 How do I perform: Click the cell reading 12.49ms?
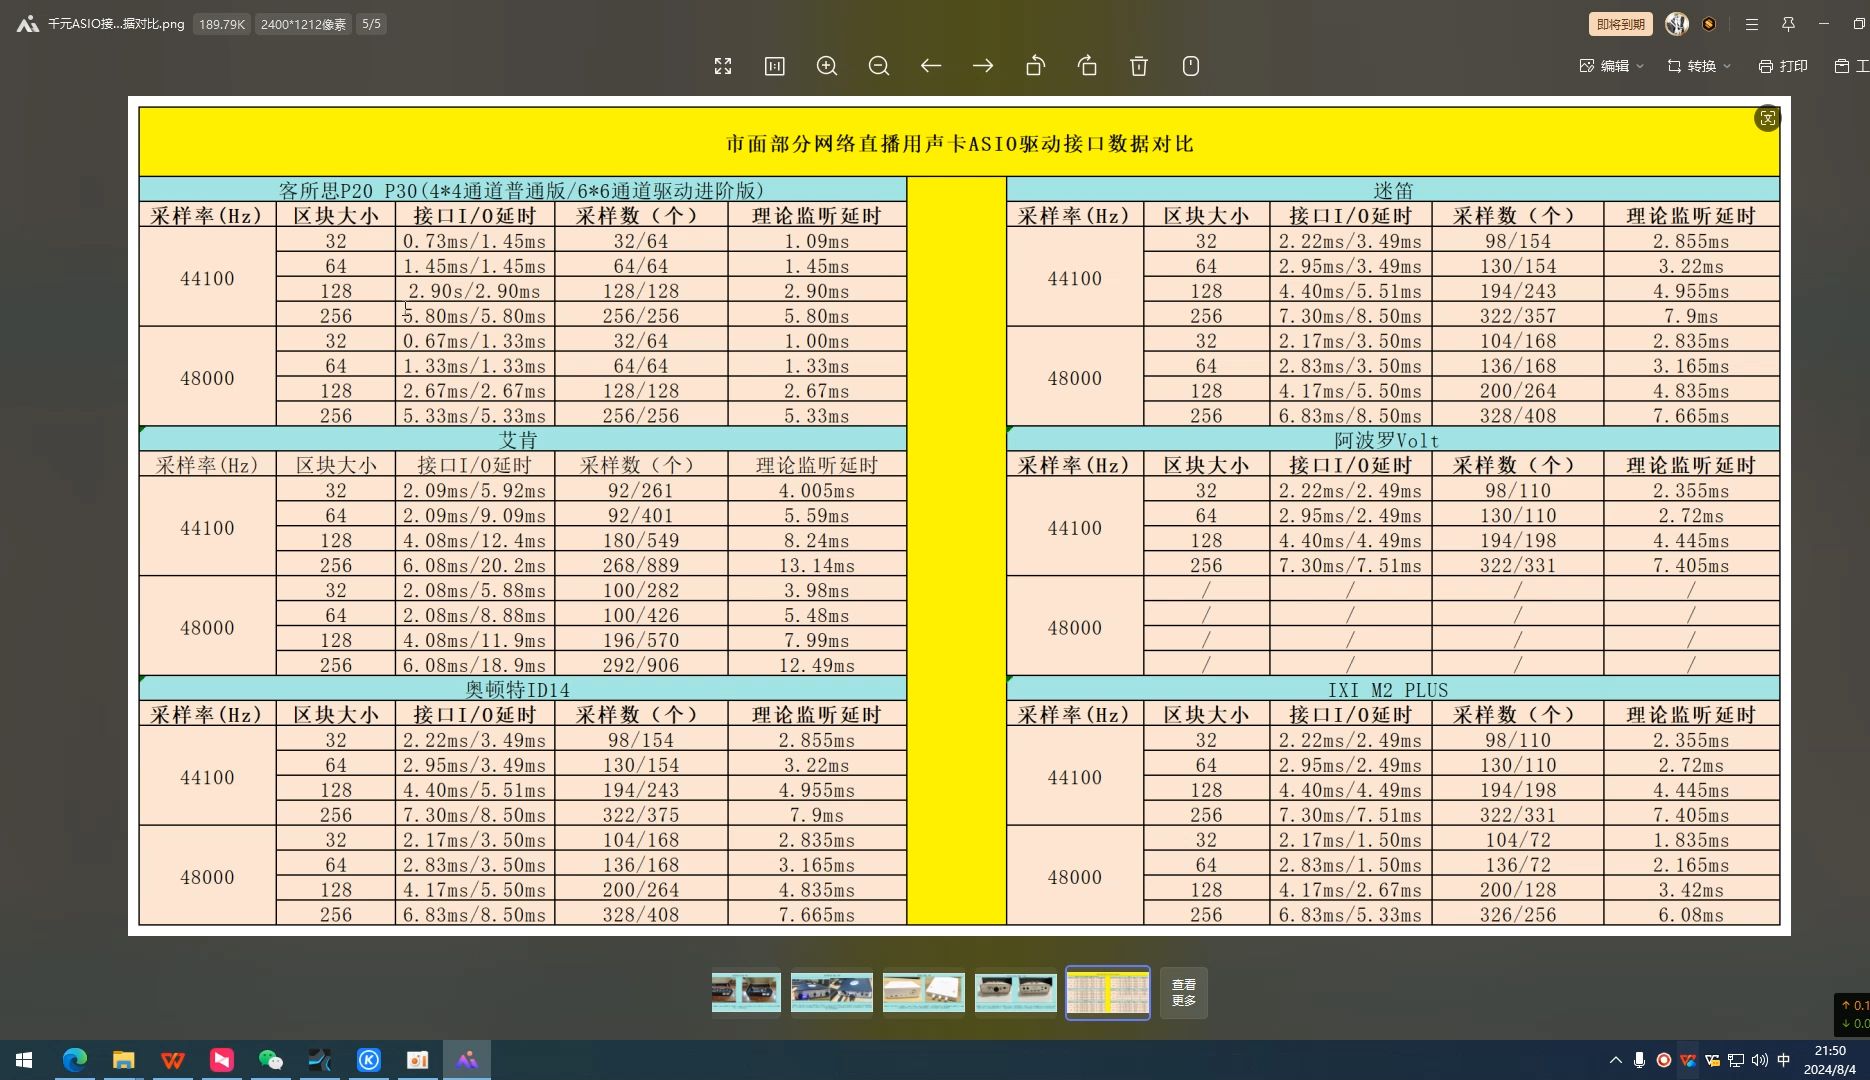817,665
